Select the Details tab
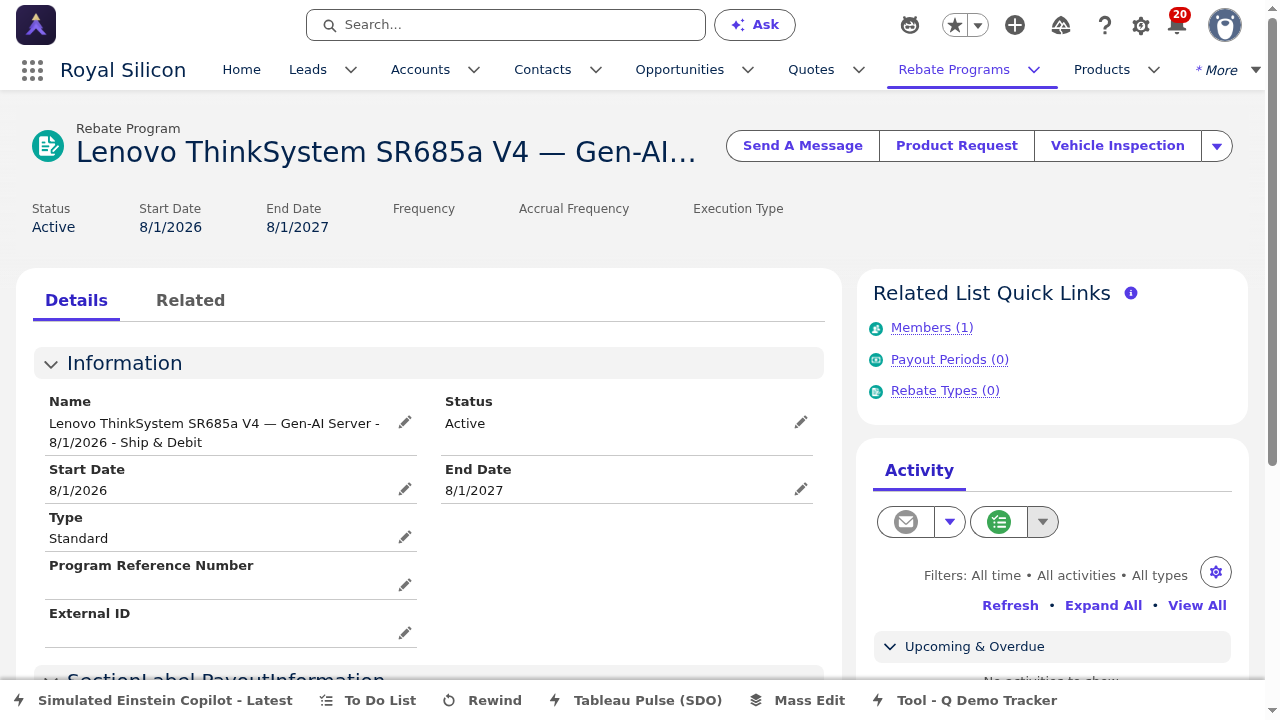The image size is (1280, 720). coord(76,300)
